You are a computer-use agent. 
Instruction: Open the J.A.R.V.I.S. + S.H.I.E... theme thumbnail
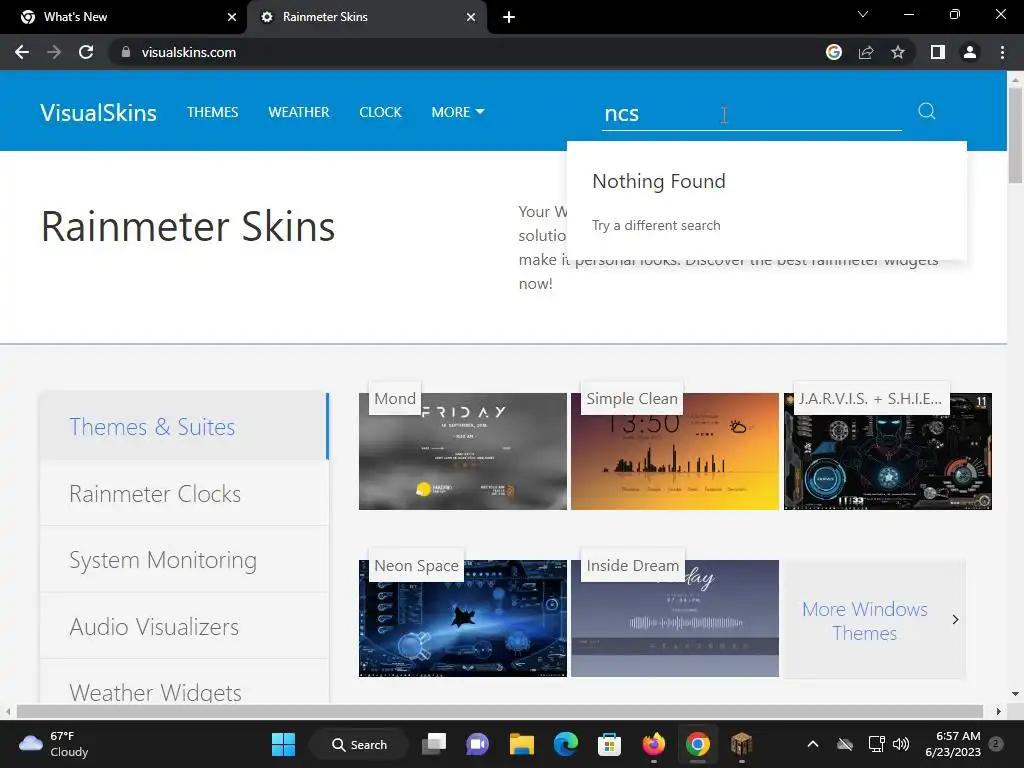pyautogui.click(x=888, y=451)
